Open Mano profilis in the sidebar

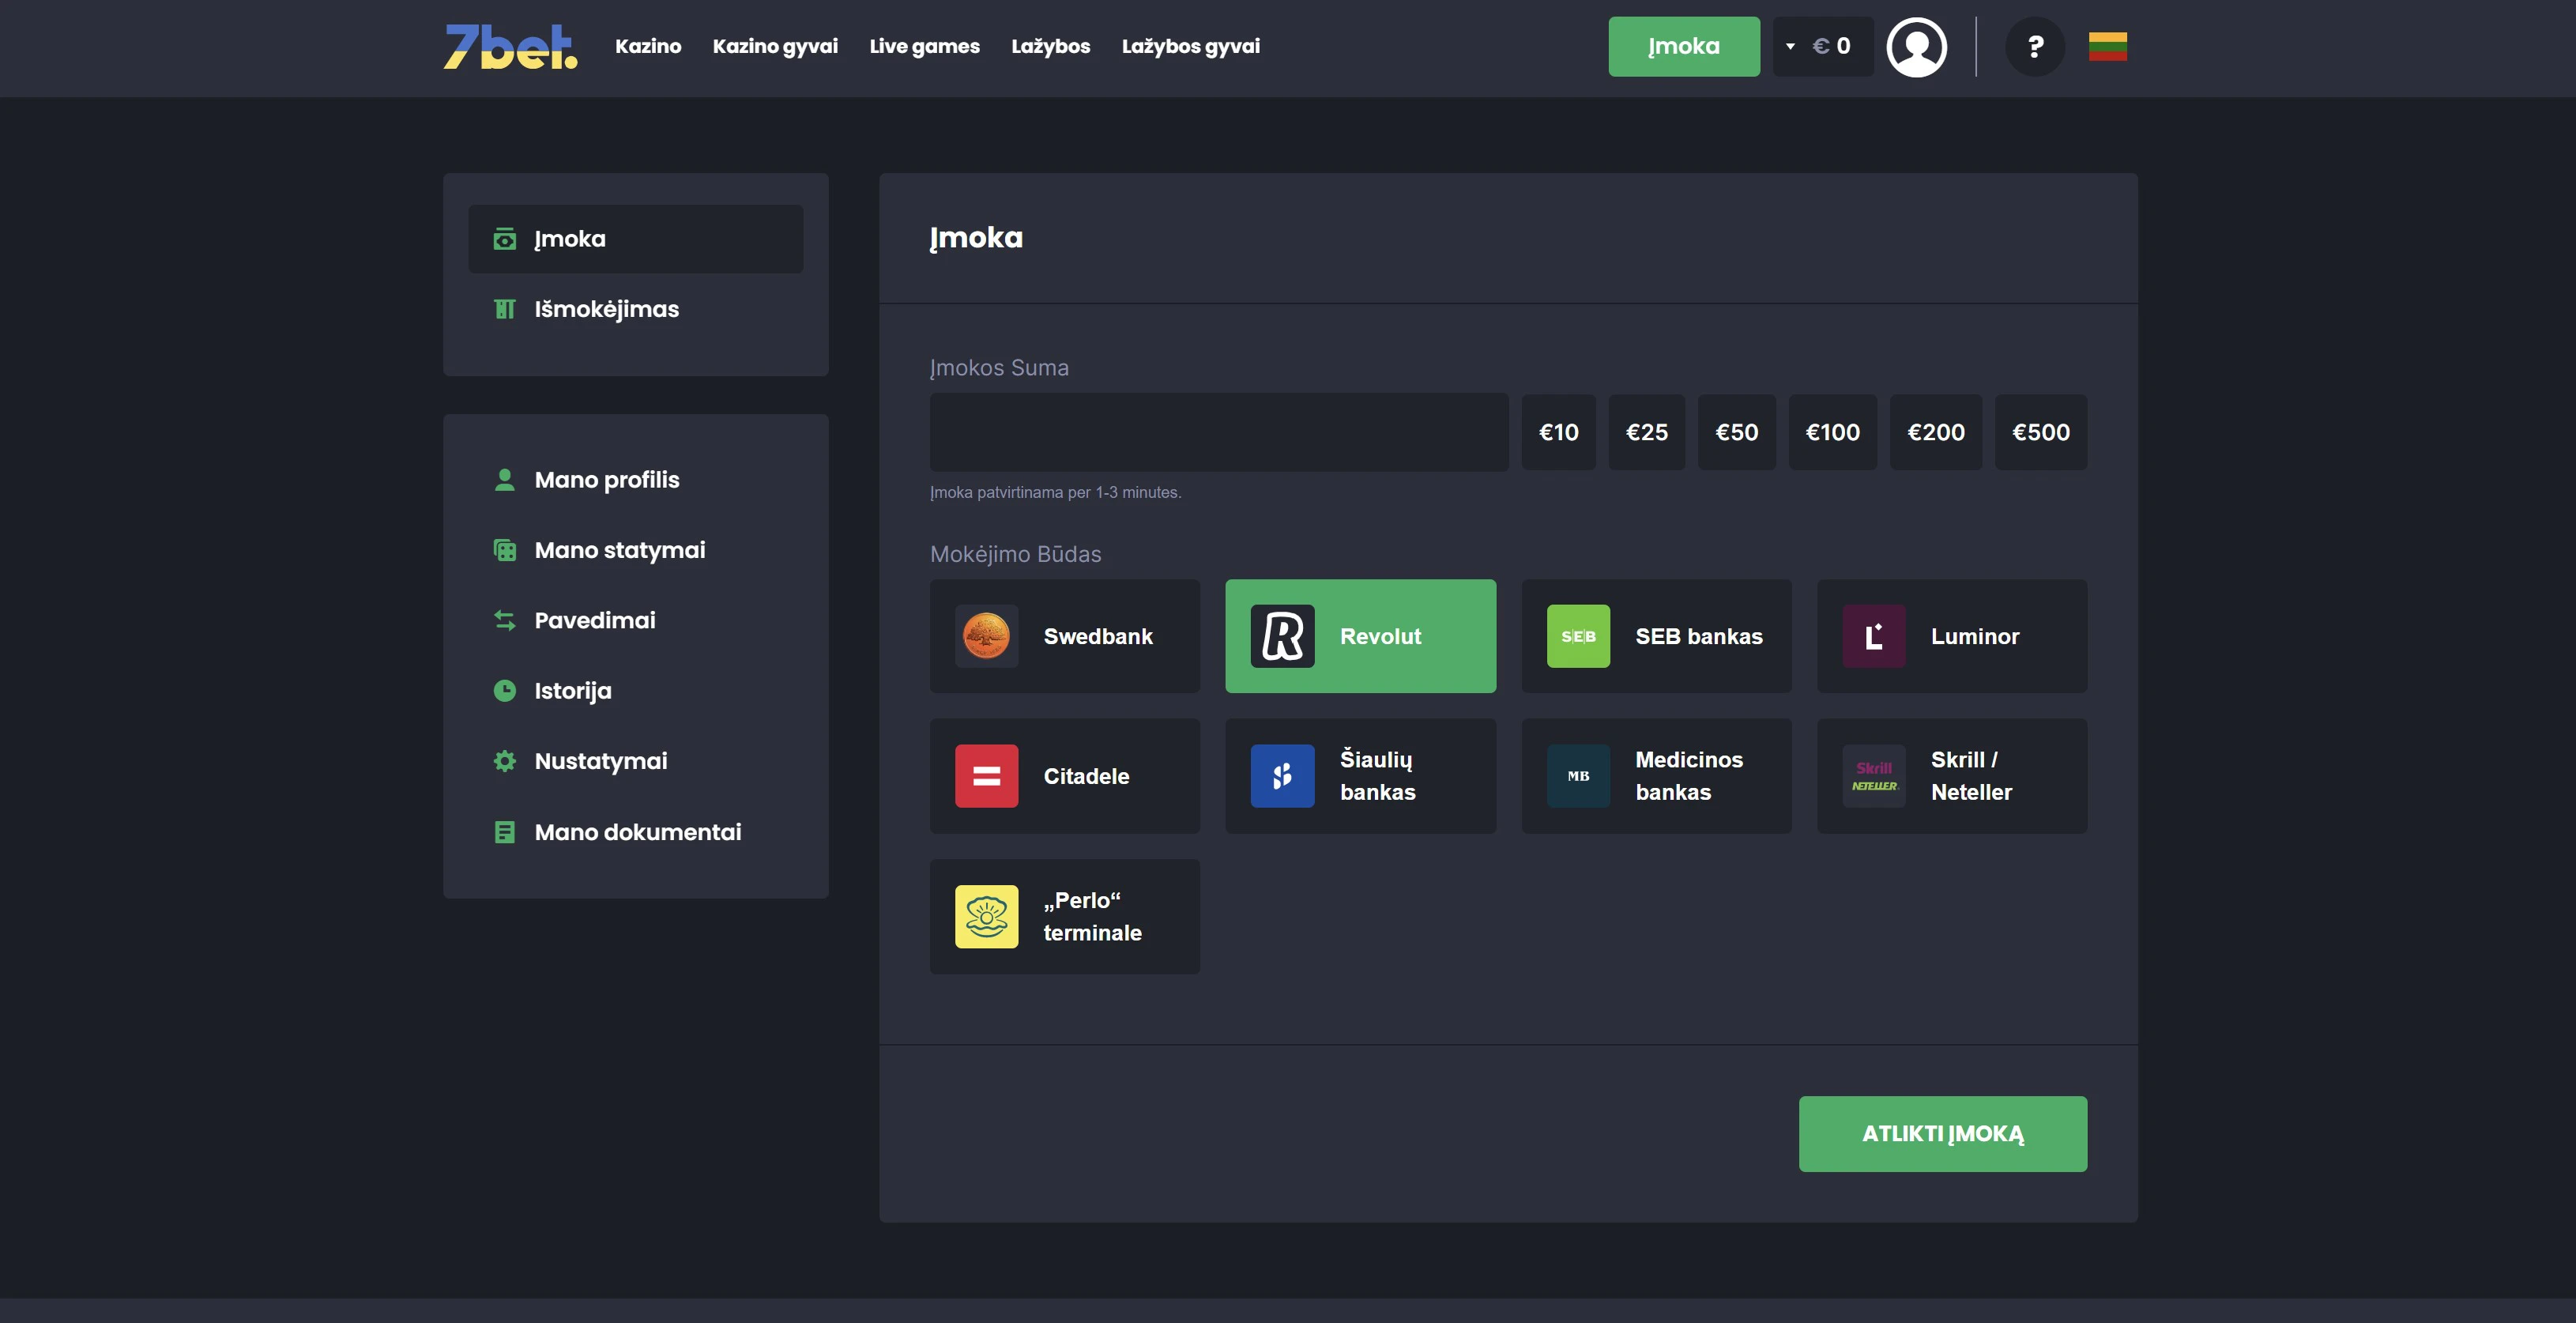(x=607, y=480)
